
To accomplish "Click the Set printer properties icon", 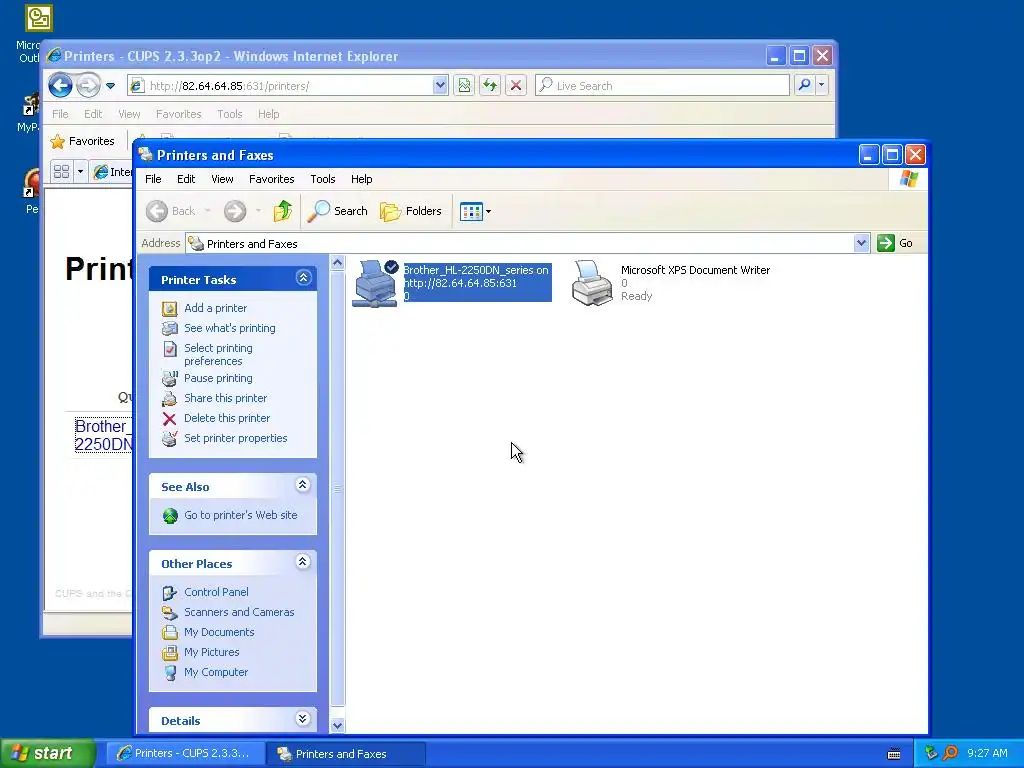I will [x=170, y=438].
